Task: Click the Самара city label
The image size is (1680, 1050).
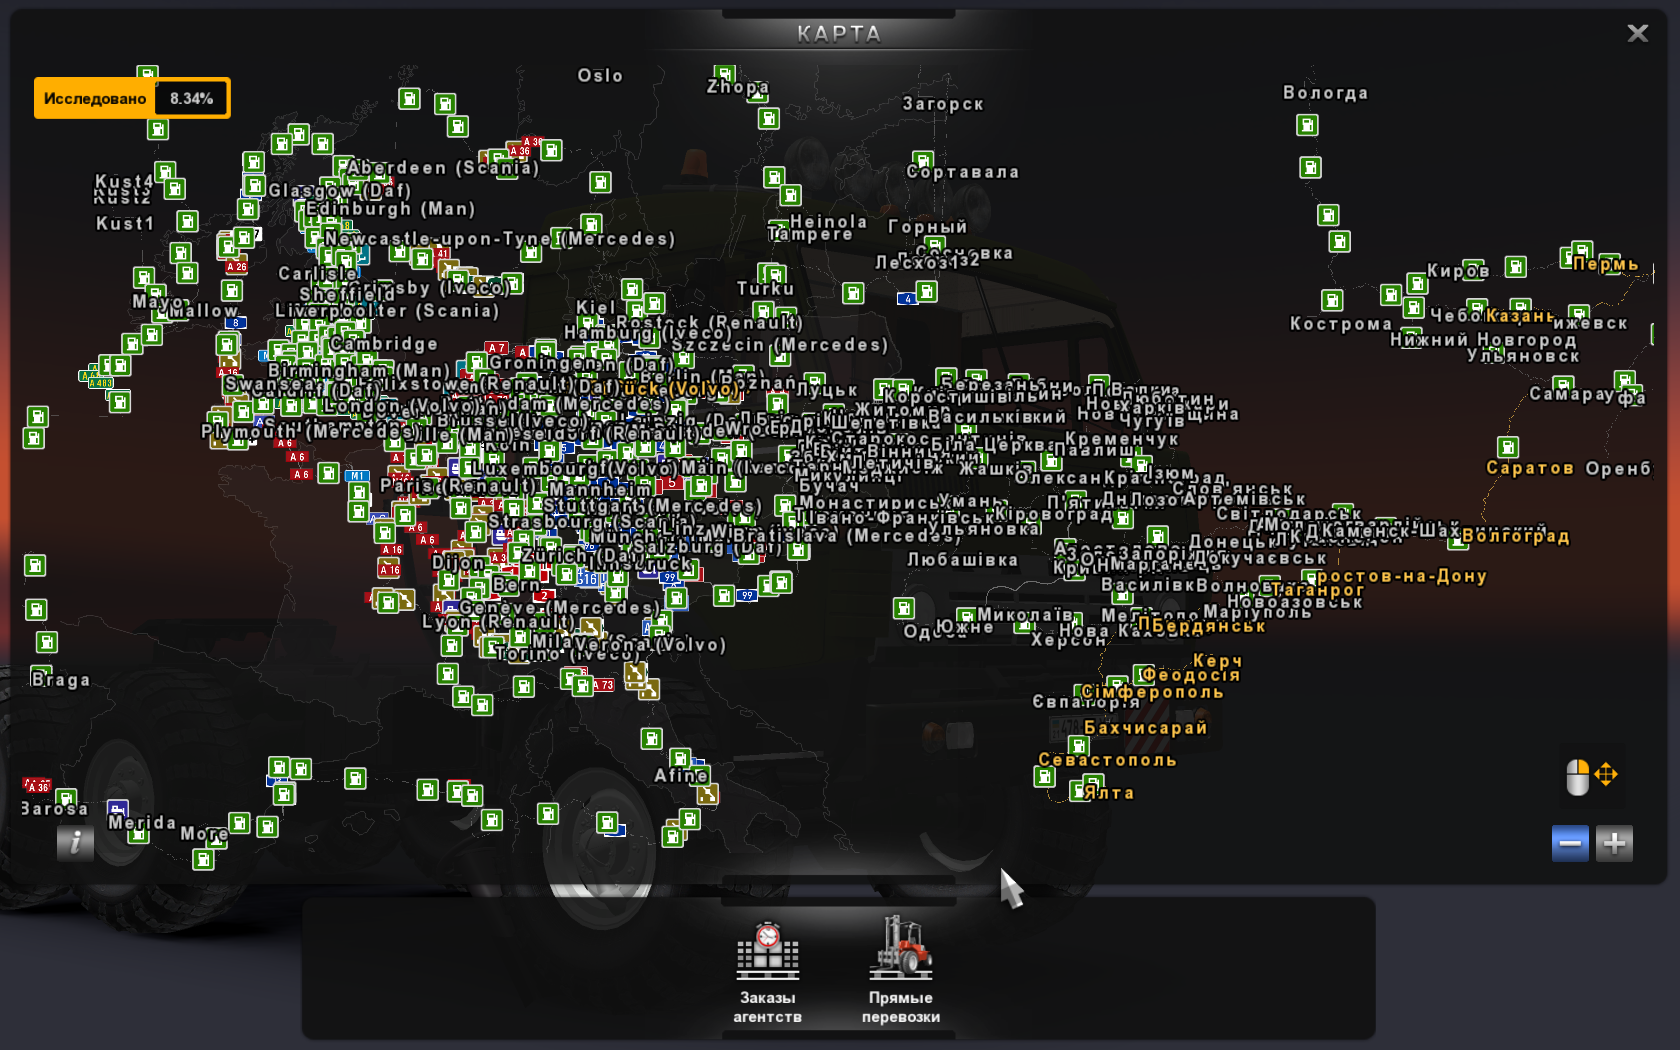Action: click(x=1568, y=394)
